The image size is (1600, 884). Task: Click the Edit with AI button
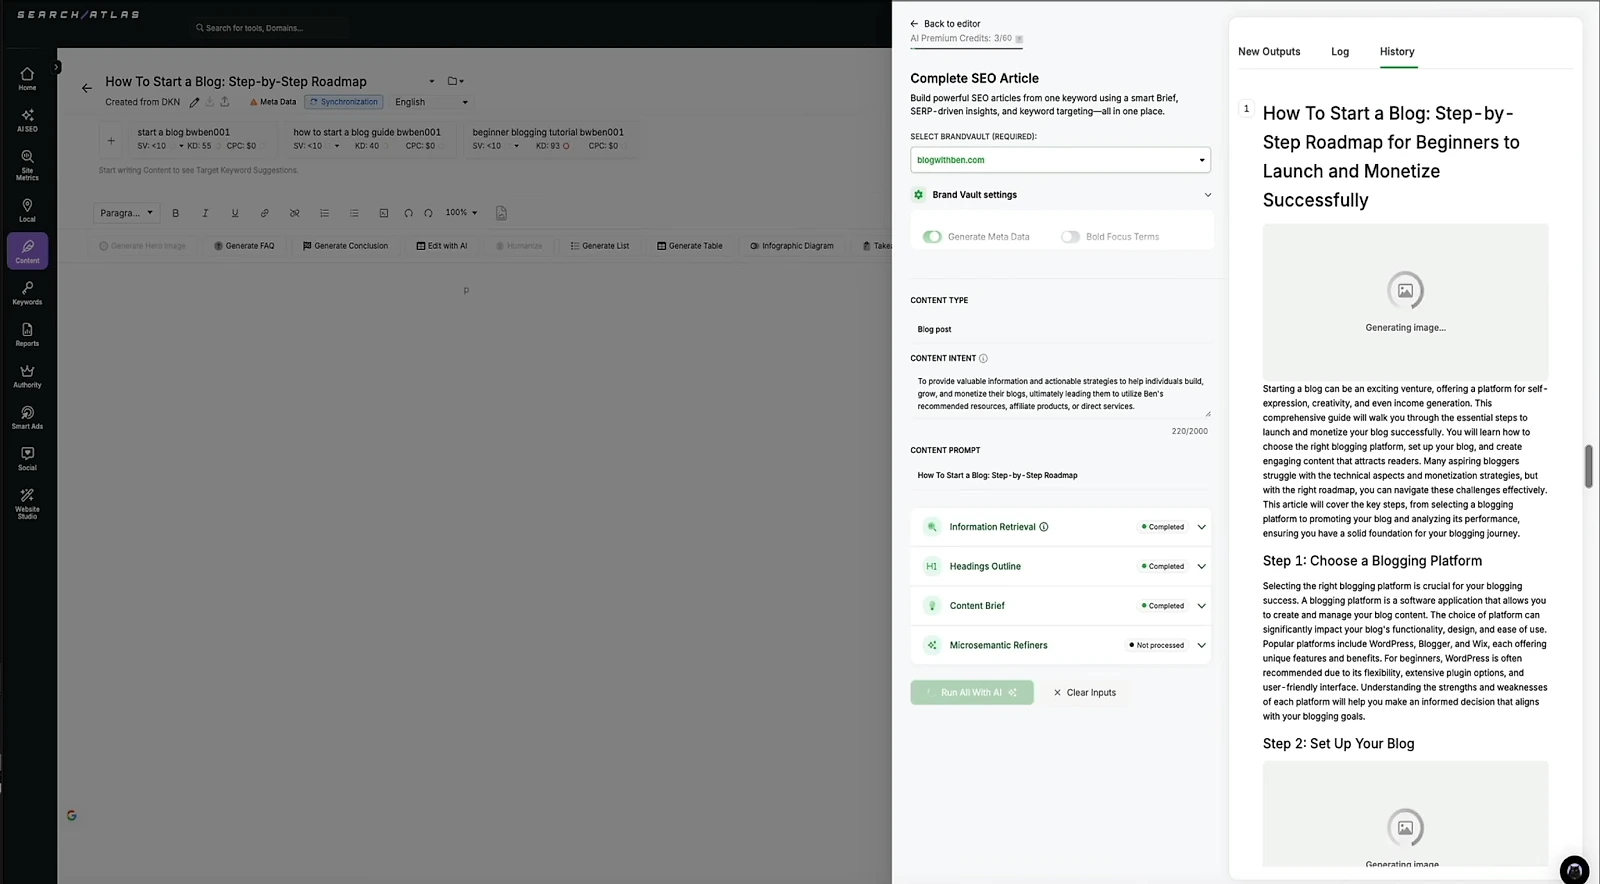[x=442, y=246]
